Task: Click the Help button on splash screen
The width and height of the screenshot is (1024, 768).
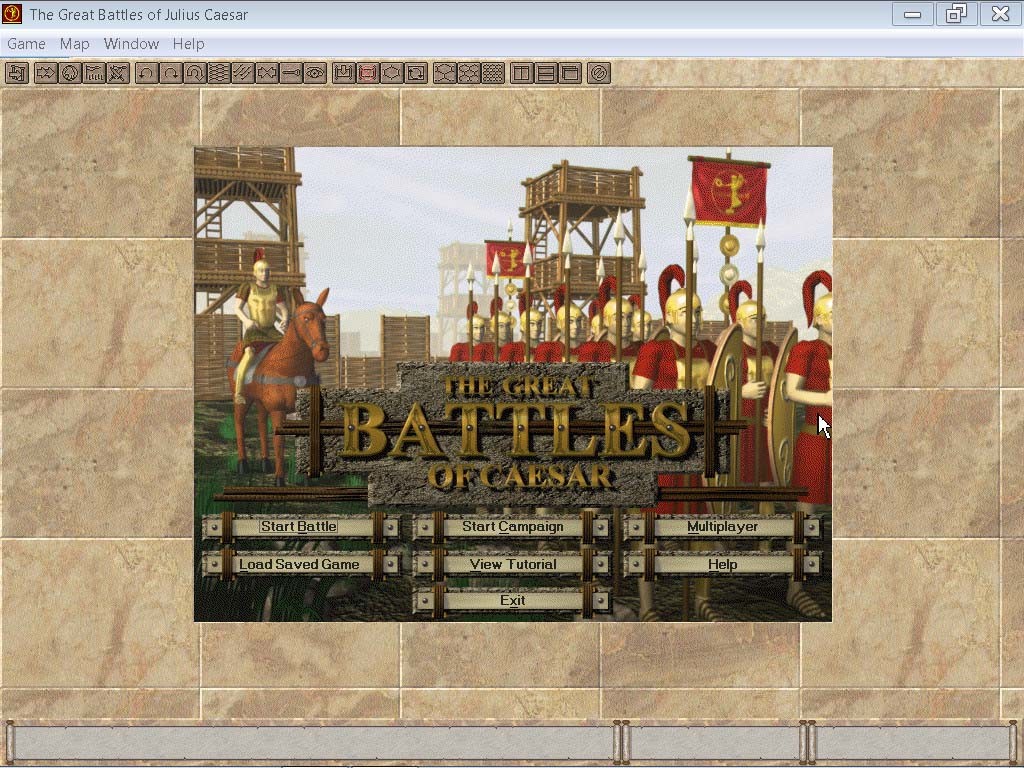Action: pyautogui.click(x=722, y=564)
